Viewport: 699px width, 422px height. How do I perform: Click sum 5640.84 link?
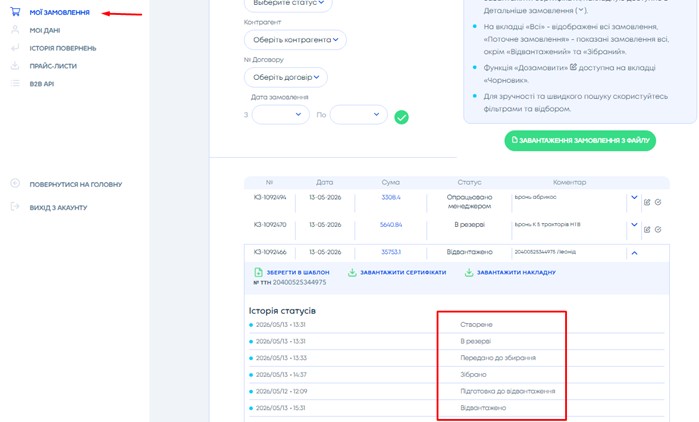tap(391, 225)
